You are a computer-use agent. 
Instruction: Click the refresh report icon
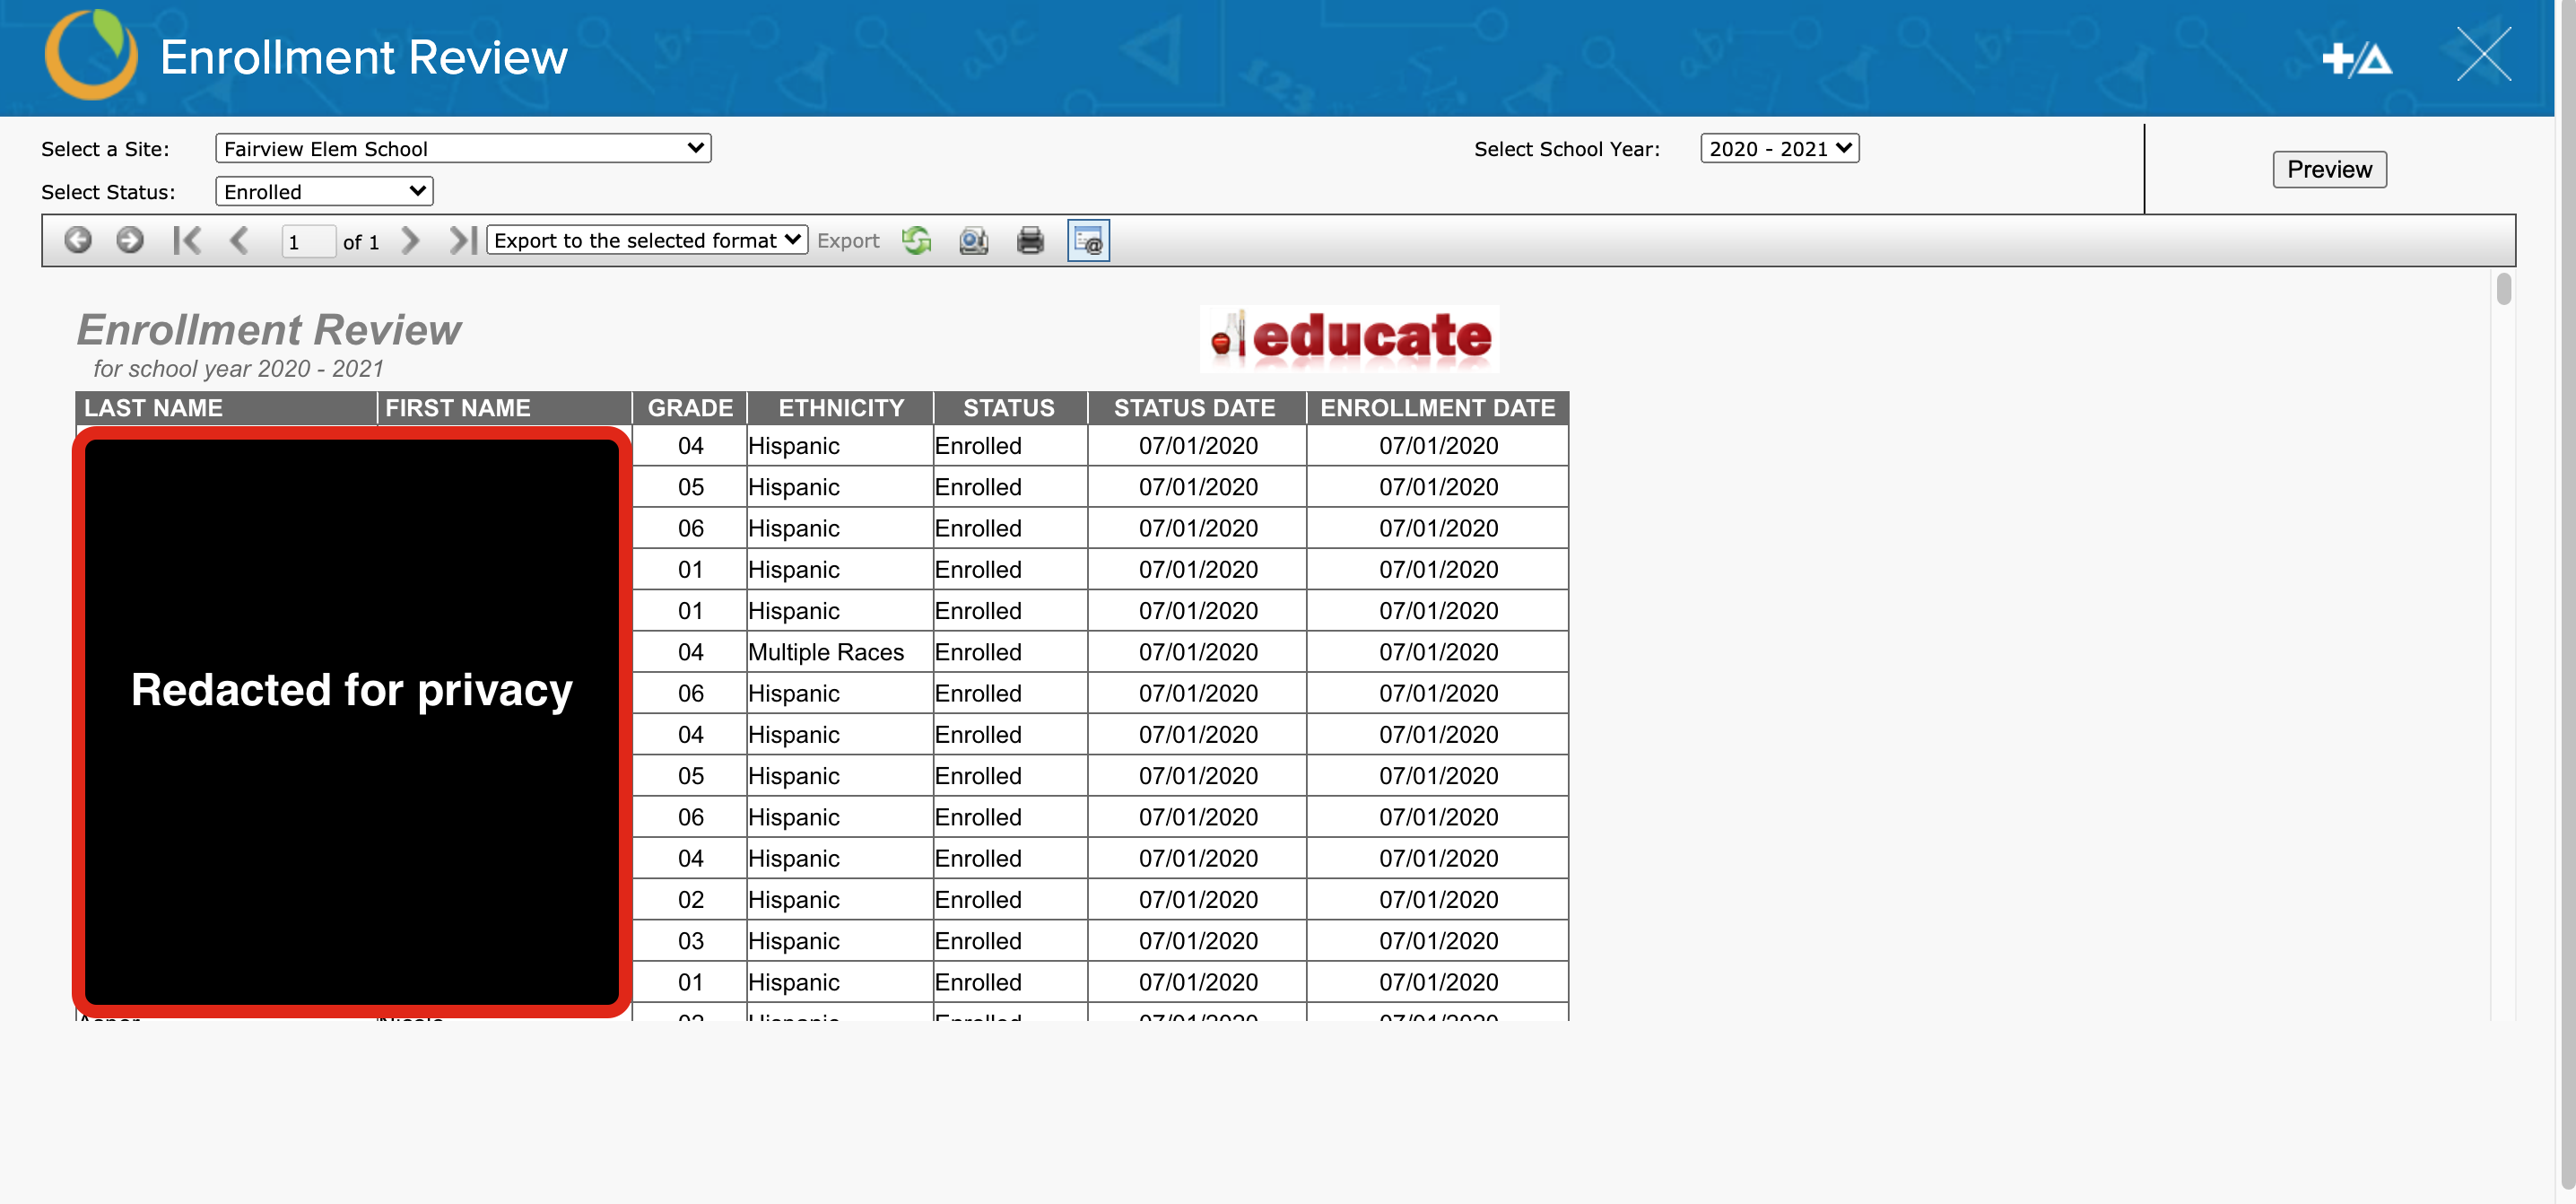point(916,240)
